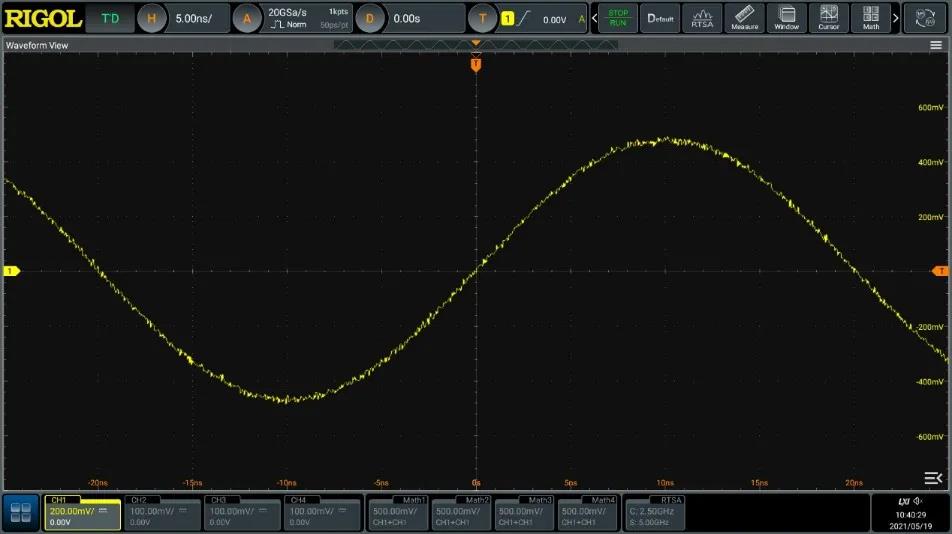952x534 pixels.
Task: Toggle the CH3 channel tab
Action: [242, 513]
